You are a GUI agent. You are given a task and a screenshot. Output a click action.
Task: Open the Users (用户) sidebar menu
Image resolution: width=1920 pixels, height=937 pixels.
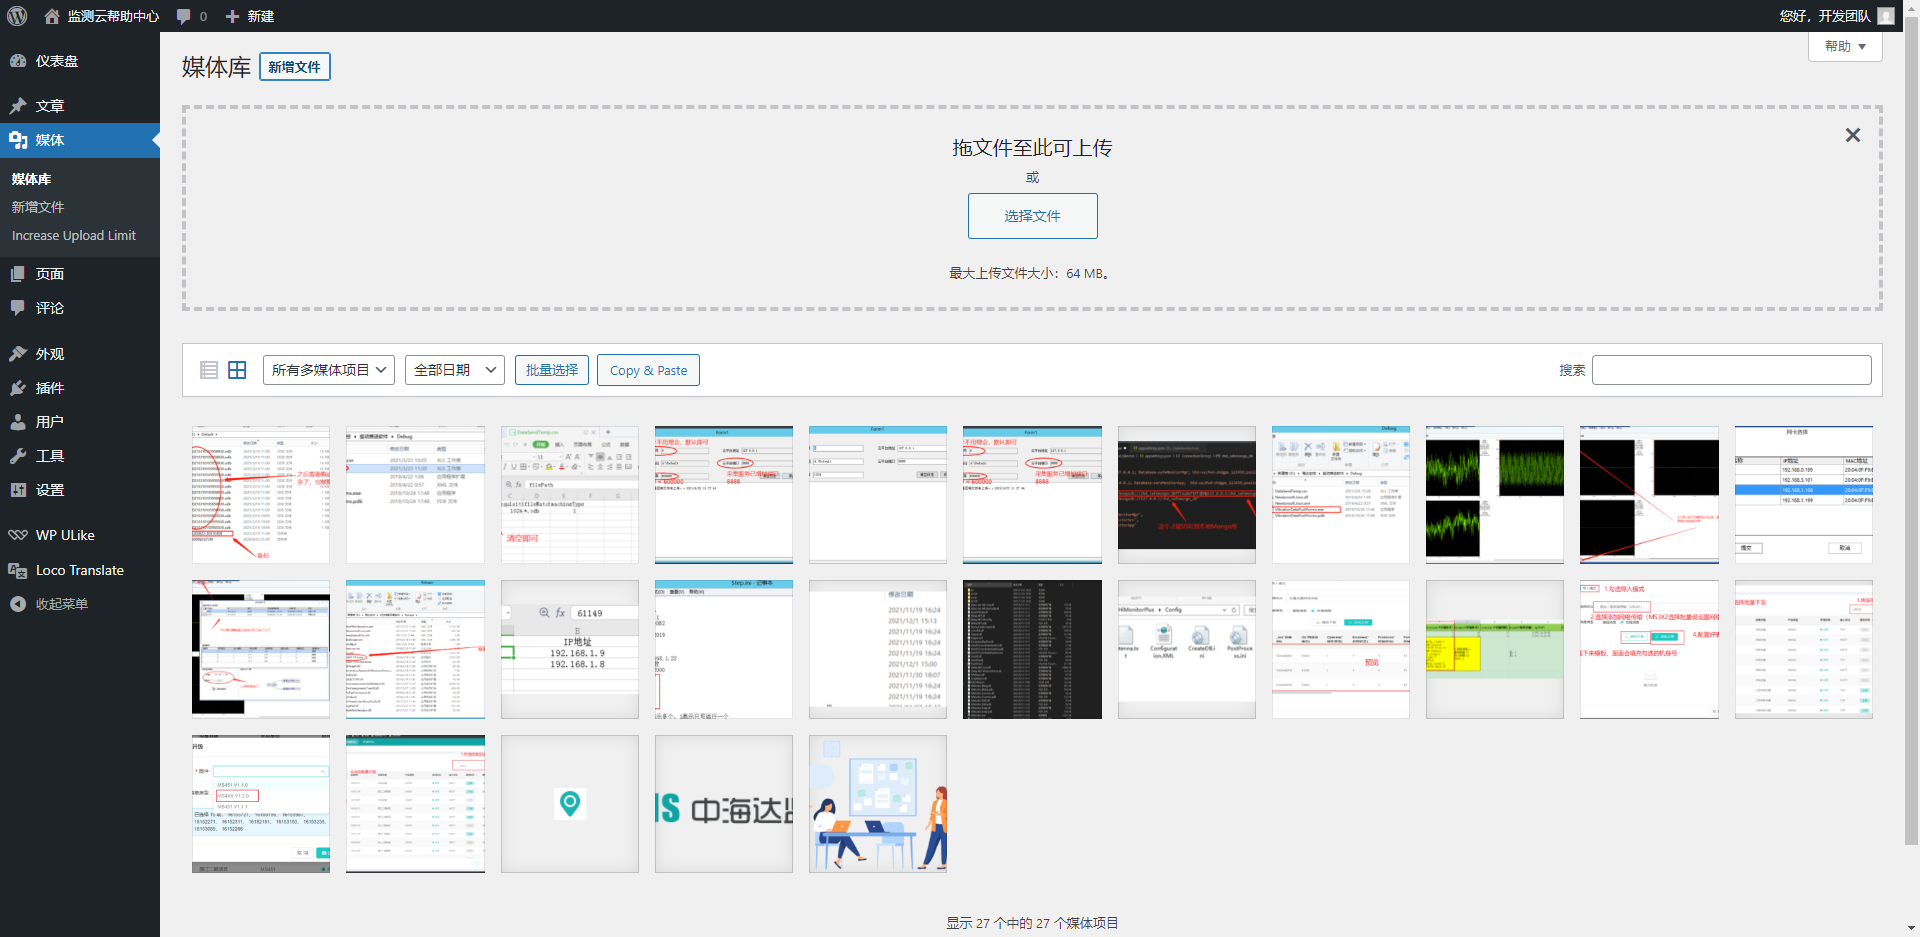coord(49,422)
